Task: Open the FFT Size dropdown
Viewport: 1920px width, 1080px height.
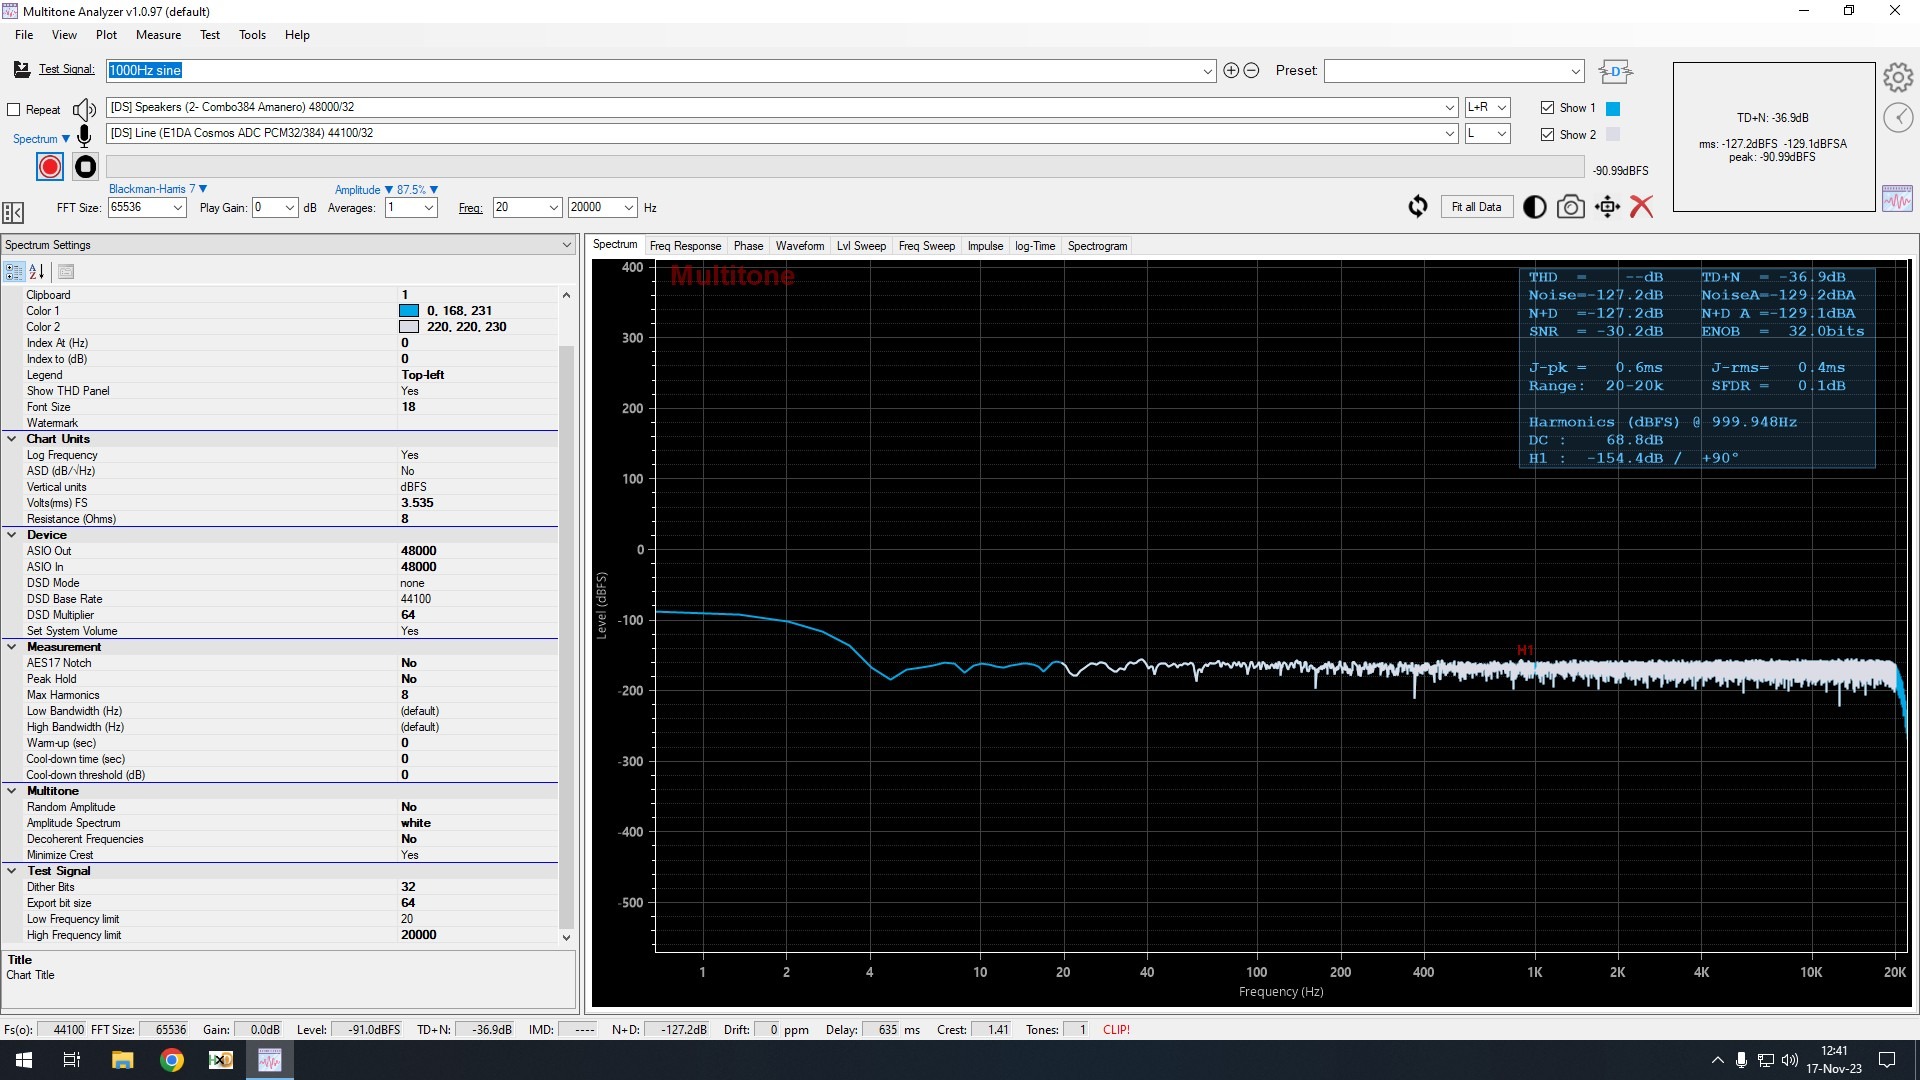Action: coord(178,208)
